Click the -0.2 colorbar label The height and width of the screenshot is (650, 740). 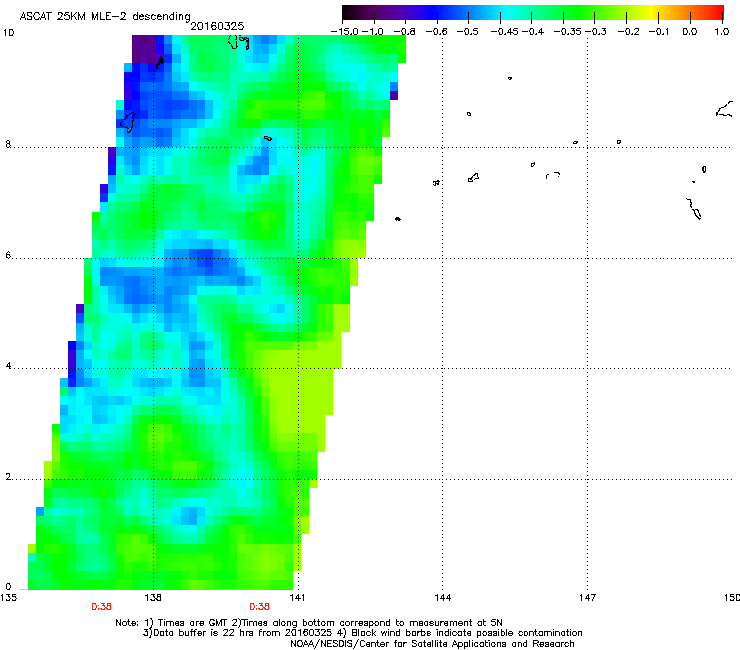click(629, 32)
